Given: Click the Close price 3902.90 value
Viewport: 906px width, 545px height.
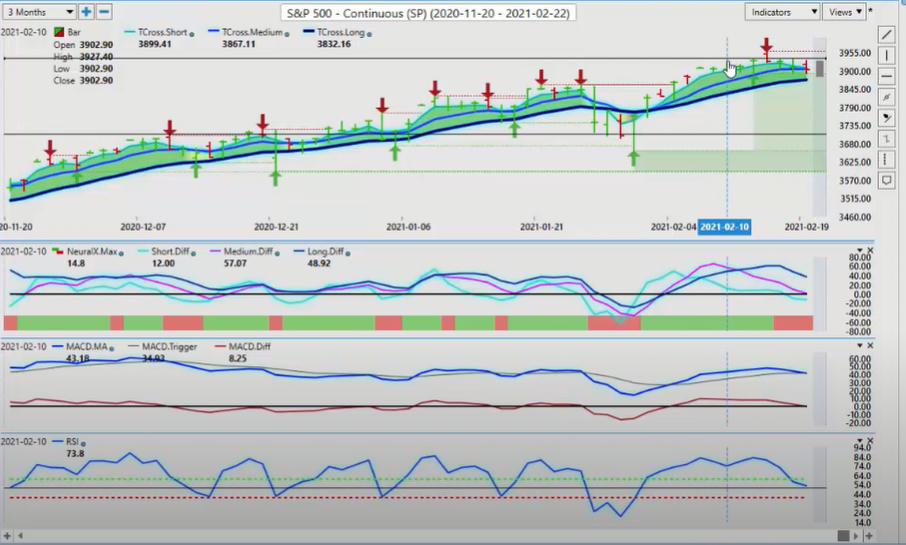Looking at the screenshot, I should pos(96,80).
